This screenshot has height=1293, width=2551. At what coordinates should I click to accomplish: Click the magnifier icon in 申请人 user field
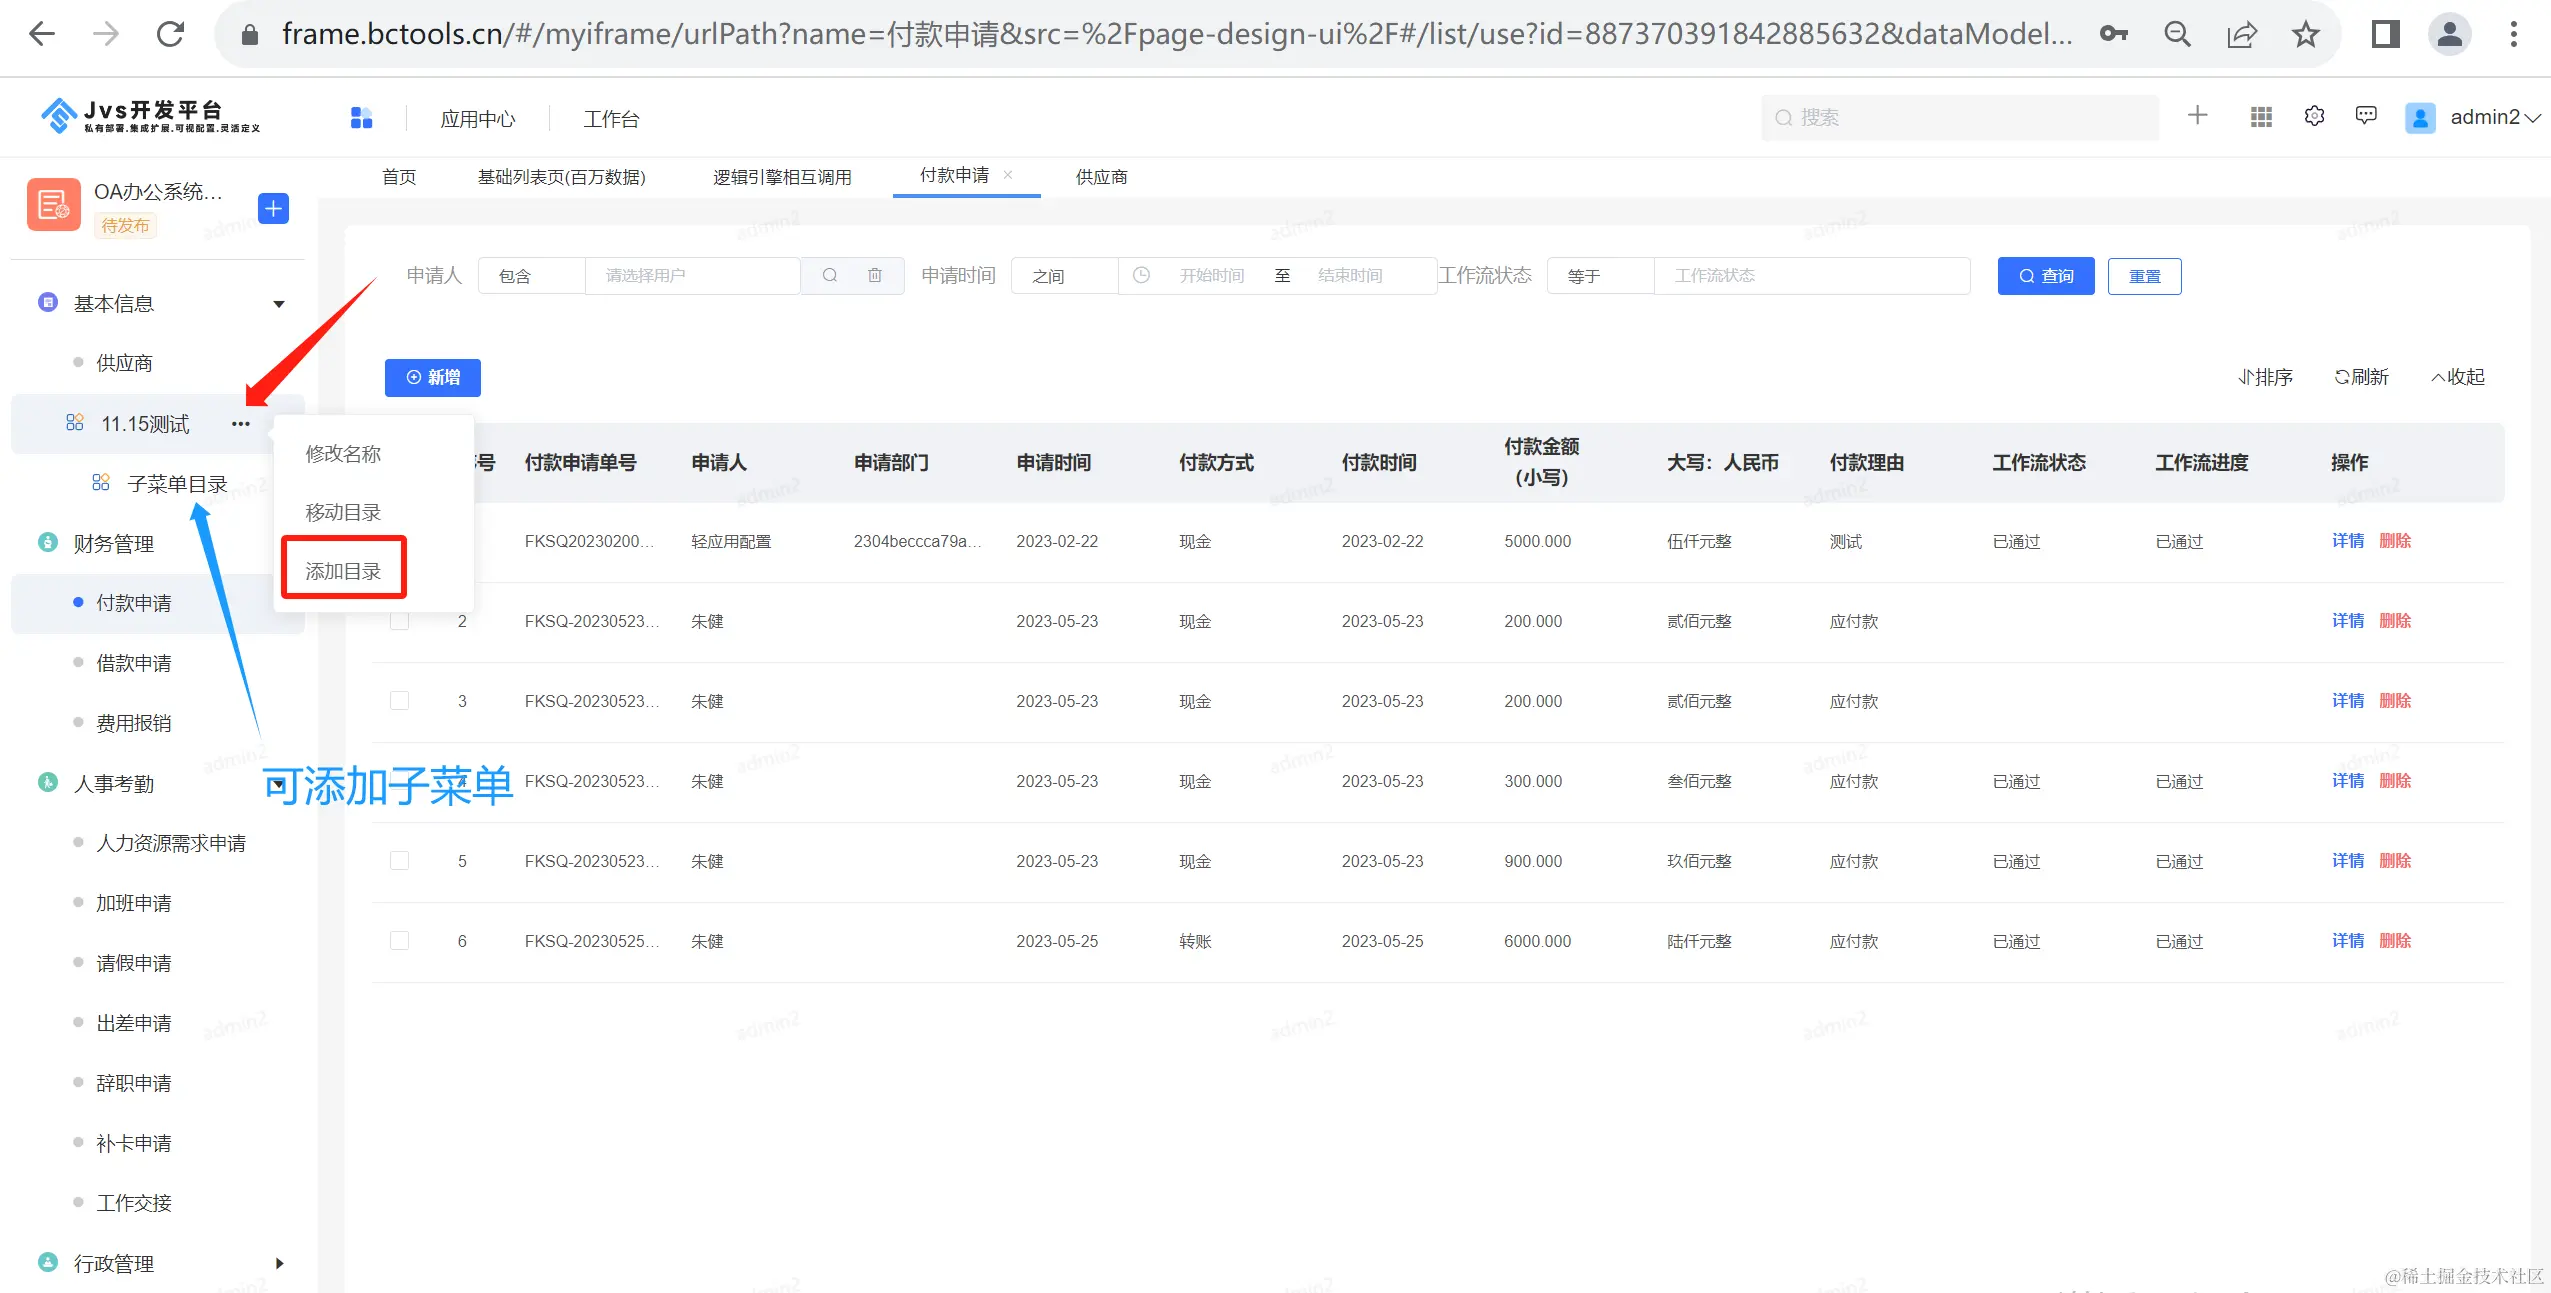pyautogui.click(x=830, y=275)
